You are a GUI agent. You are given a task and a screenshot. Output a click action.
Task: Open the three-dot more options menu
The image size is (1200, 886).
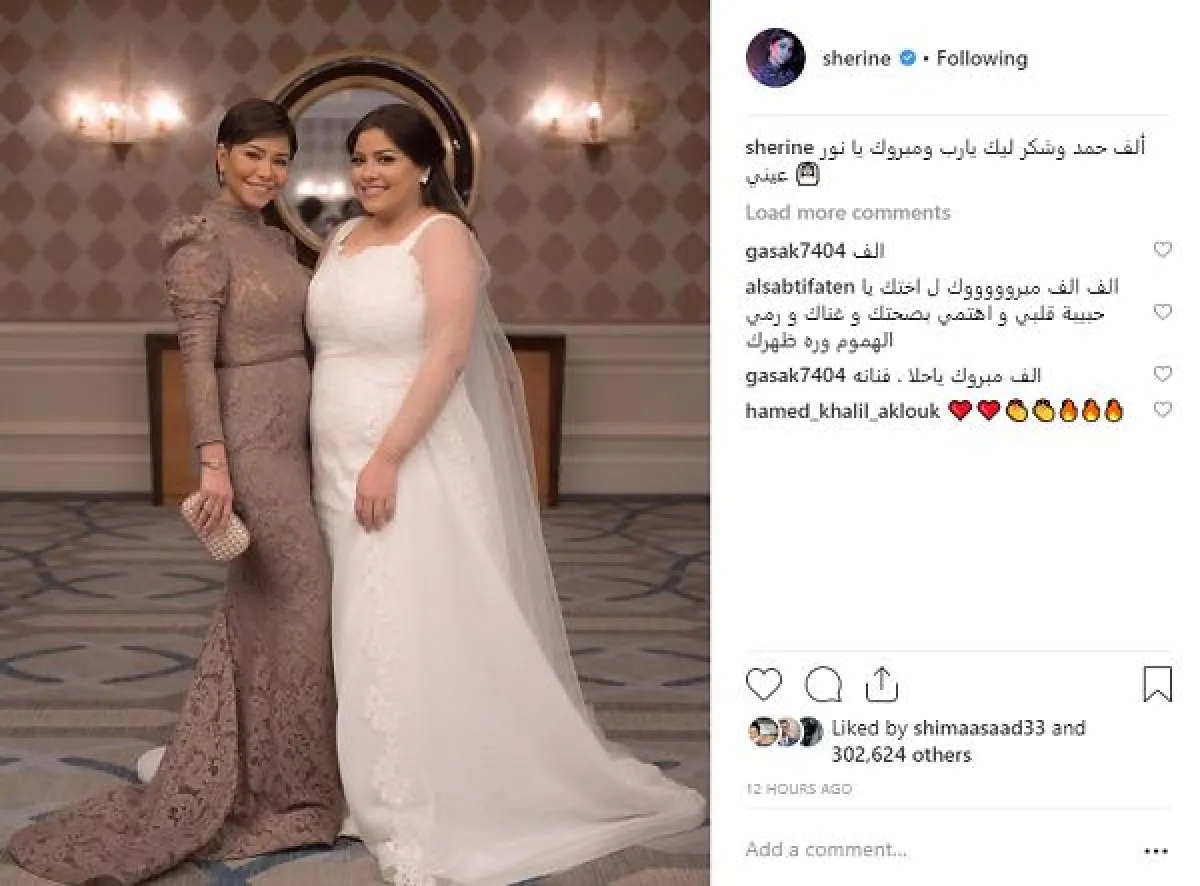1156,851
